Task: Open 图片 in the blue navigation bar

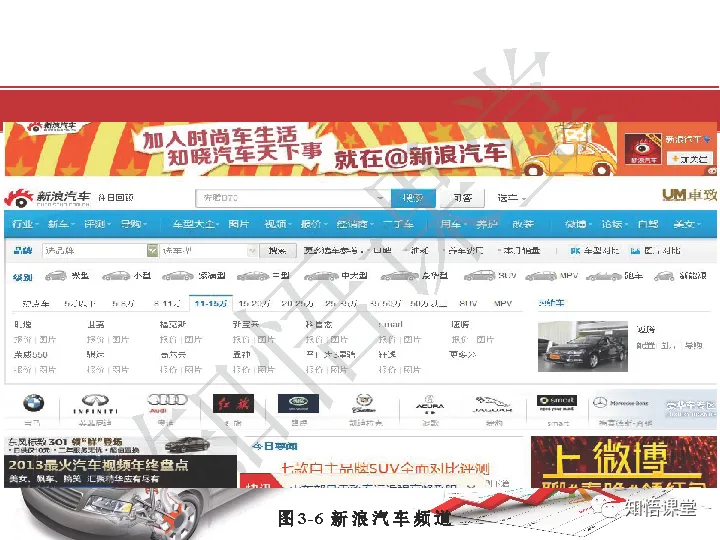Action: (x=239, y=224)
